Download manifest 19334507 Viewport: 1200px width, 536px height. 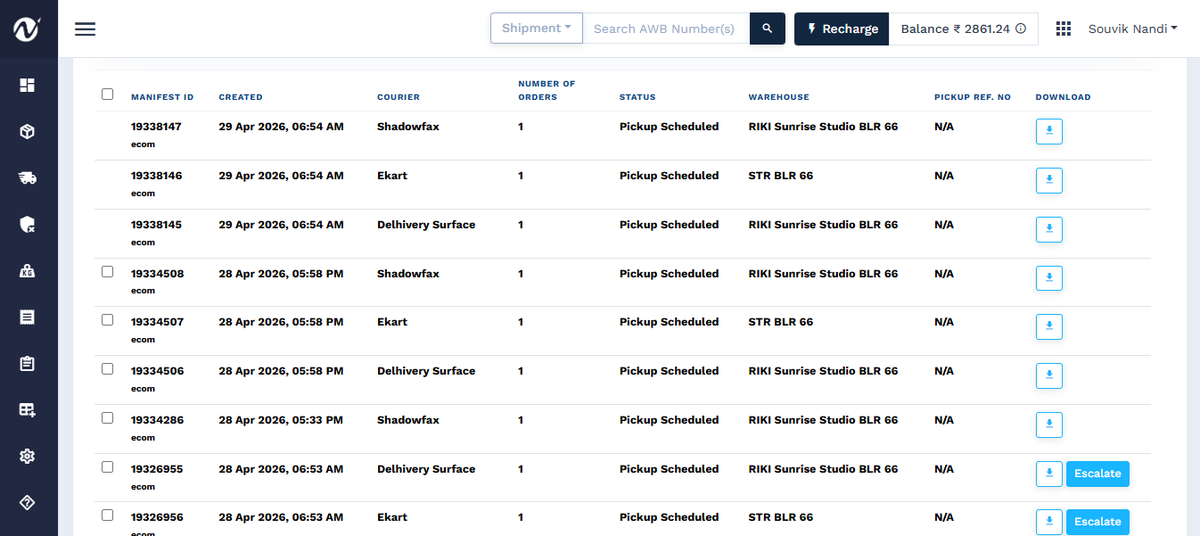point(1049,327)
